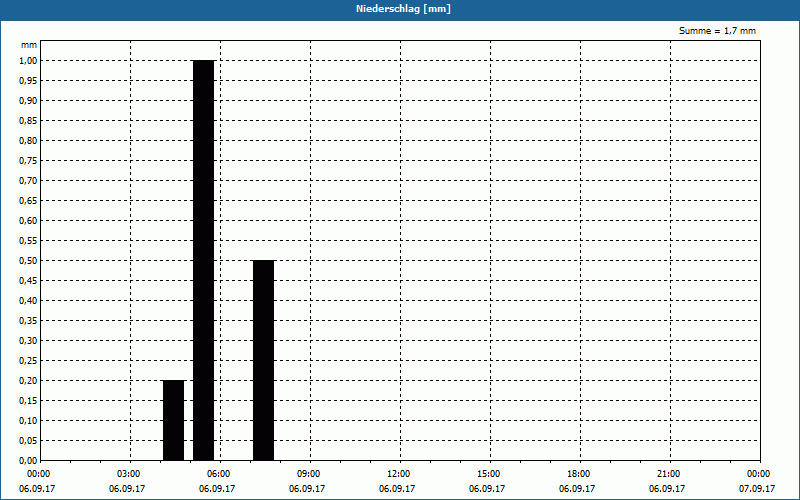Select the y-axis value 0,90
Screen dimensions: 800x500
point(28,101)
